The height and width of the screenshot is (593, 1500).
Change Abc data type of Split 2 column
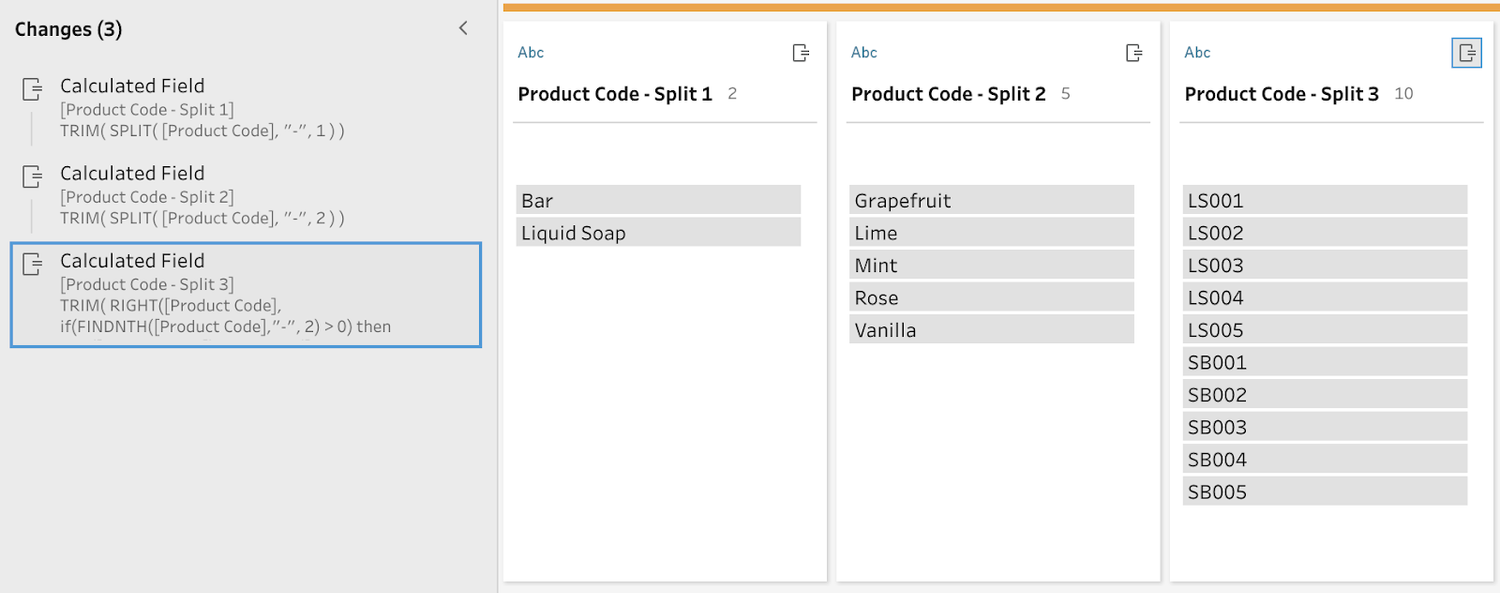864,53
